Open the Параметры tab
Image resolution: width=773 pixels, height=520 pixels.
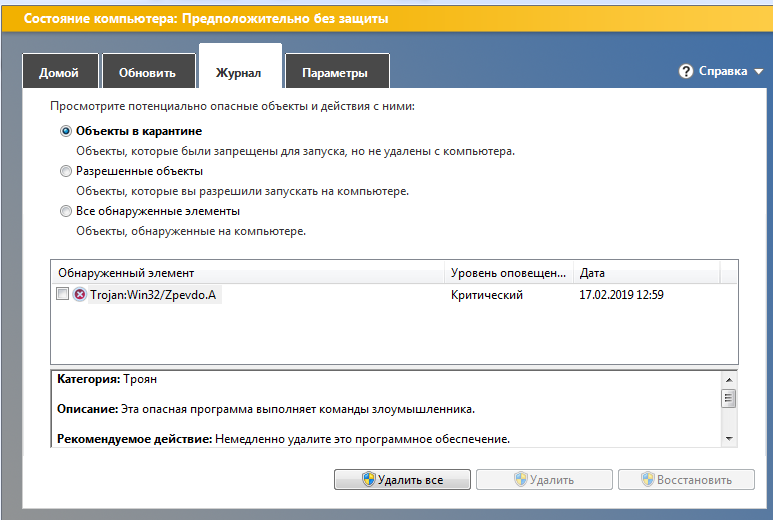[x=337, y=71]
